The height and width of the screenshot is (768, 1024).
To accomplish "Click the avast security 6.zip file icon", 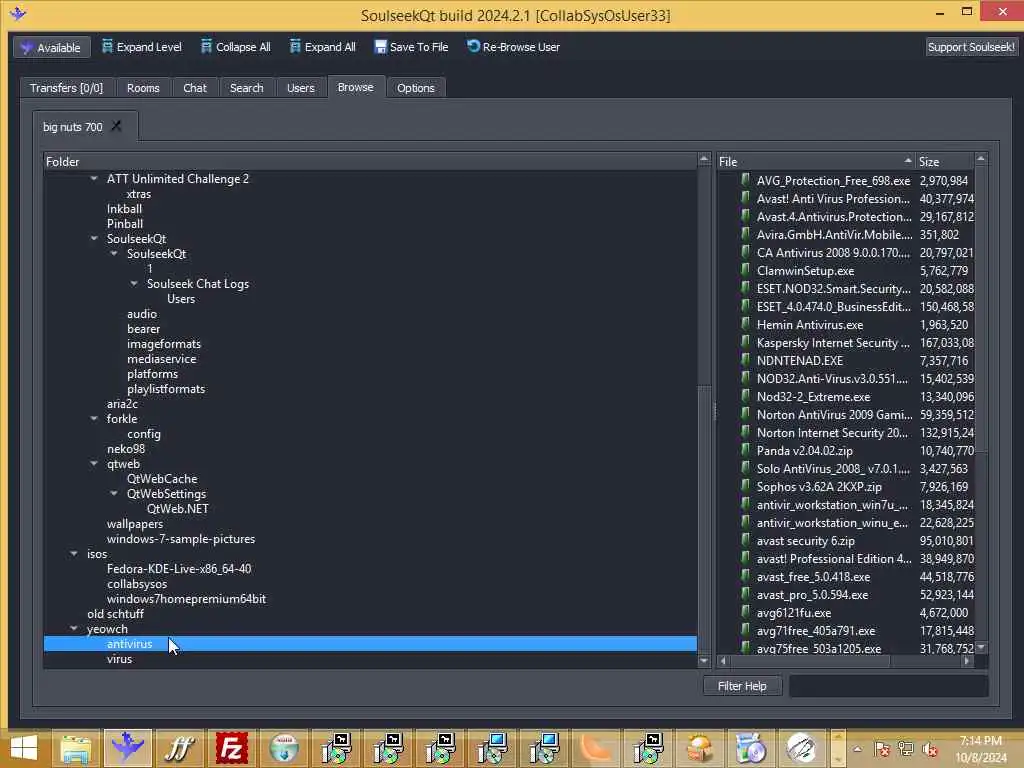I will point(746,541).
